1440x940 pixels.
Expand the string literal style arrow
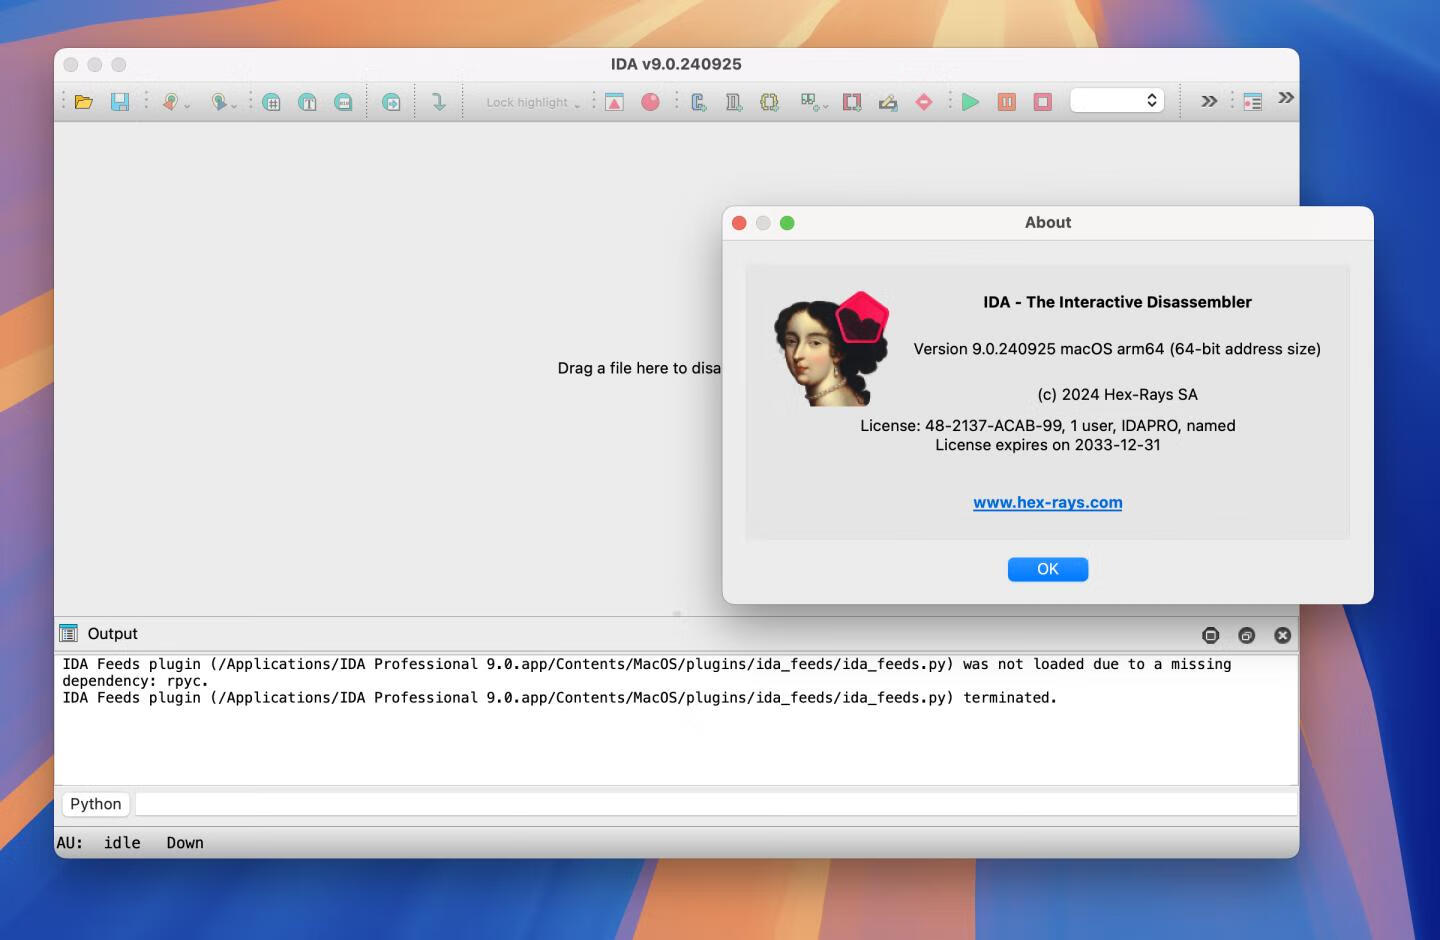pos(825,105)
